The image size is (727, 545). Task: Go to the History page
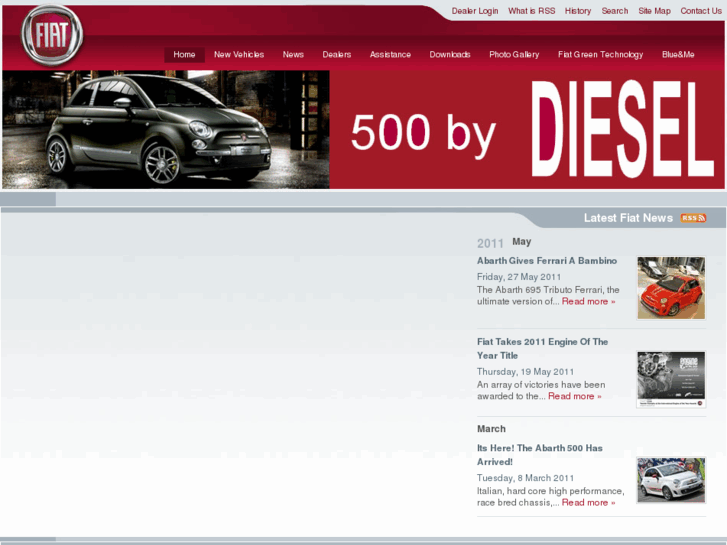(578, 11)
